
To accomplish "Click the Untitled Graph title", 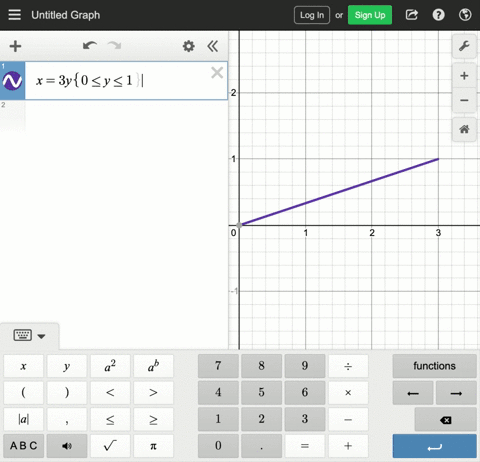I will (65, 15).
